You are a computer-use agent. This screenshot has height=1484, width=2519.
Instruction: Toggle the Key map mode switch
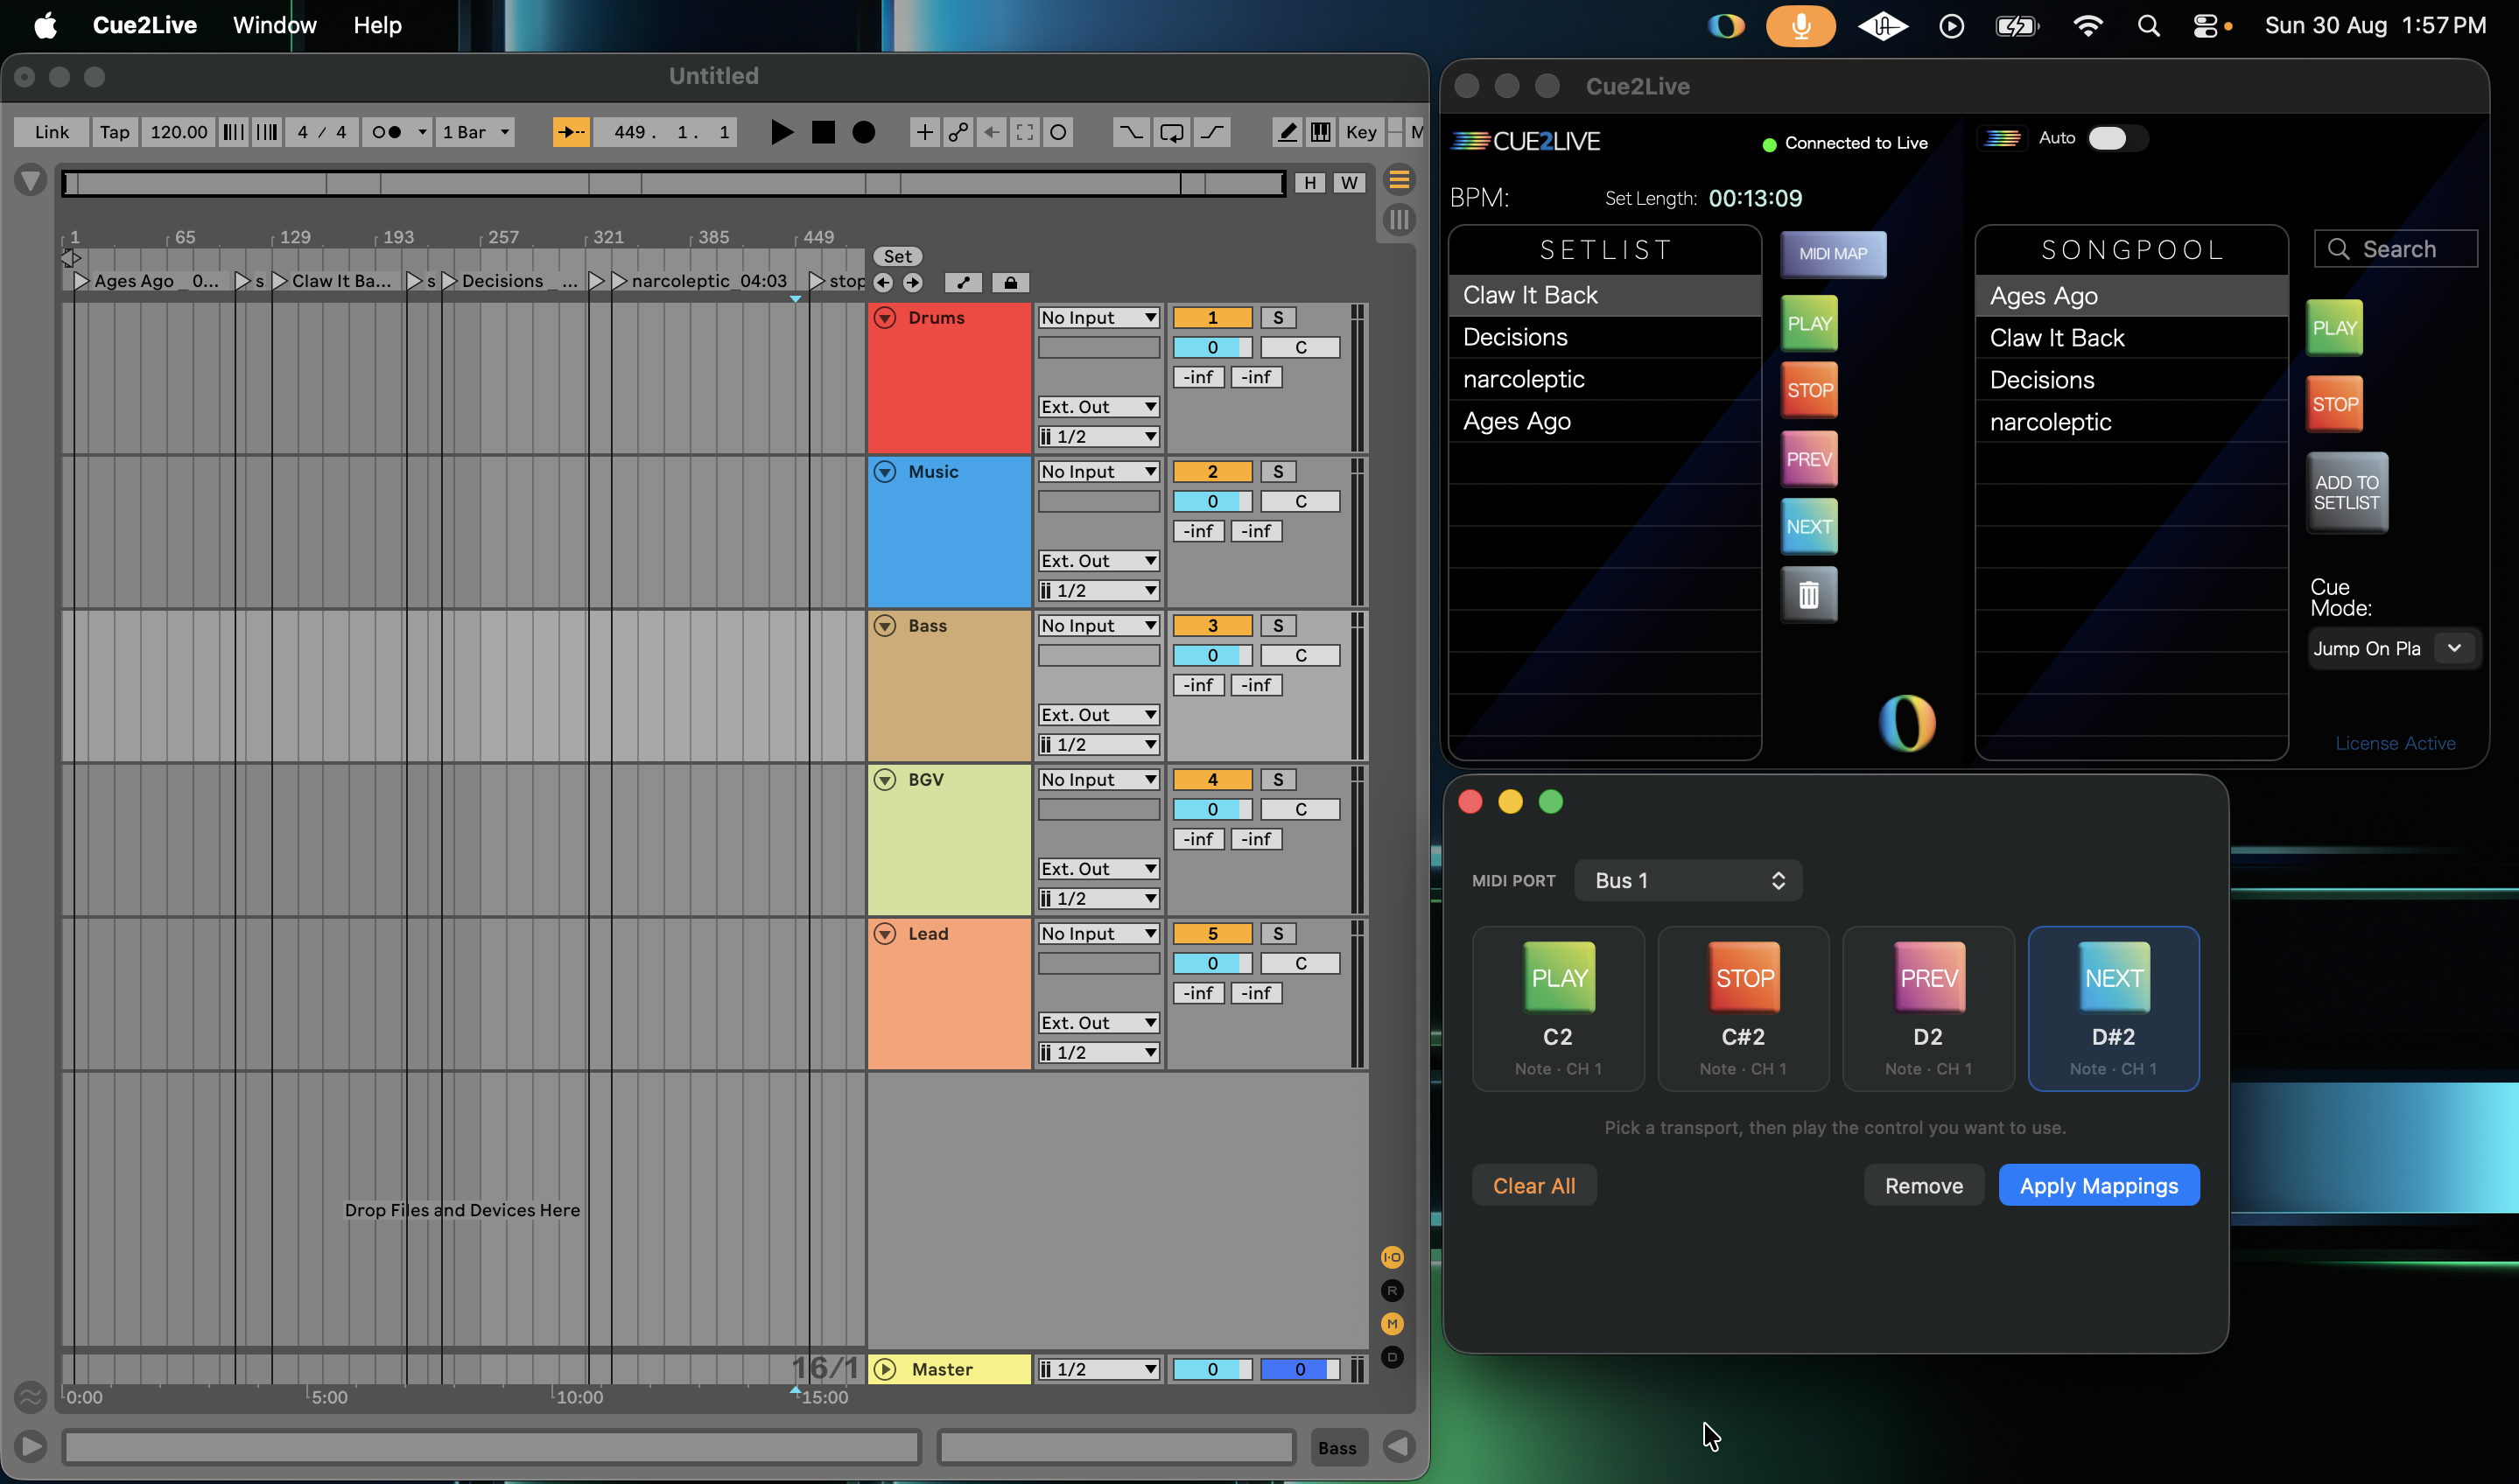[1360, 132]
